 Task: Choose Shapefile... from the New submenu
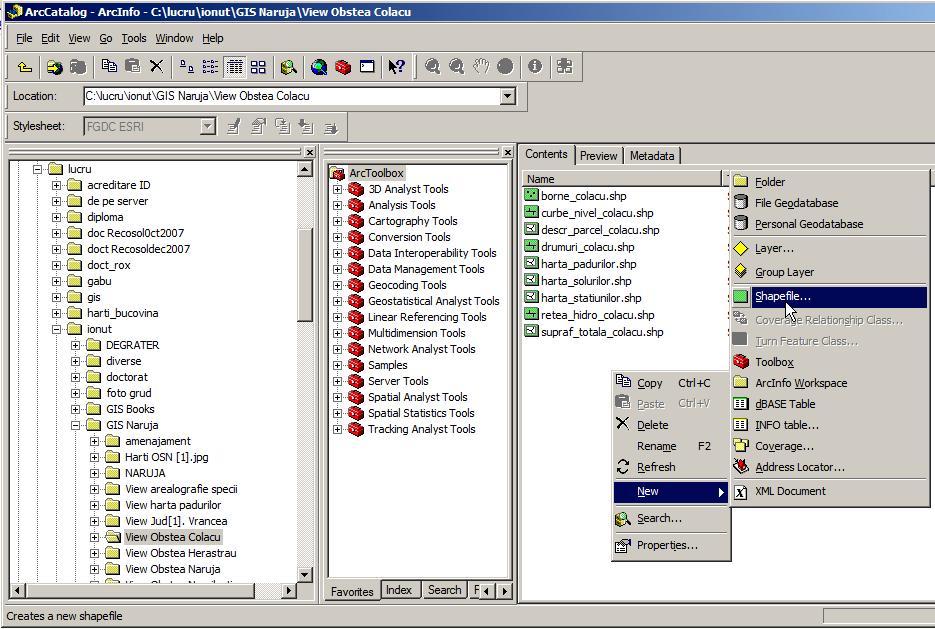[829, 296]
